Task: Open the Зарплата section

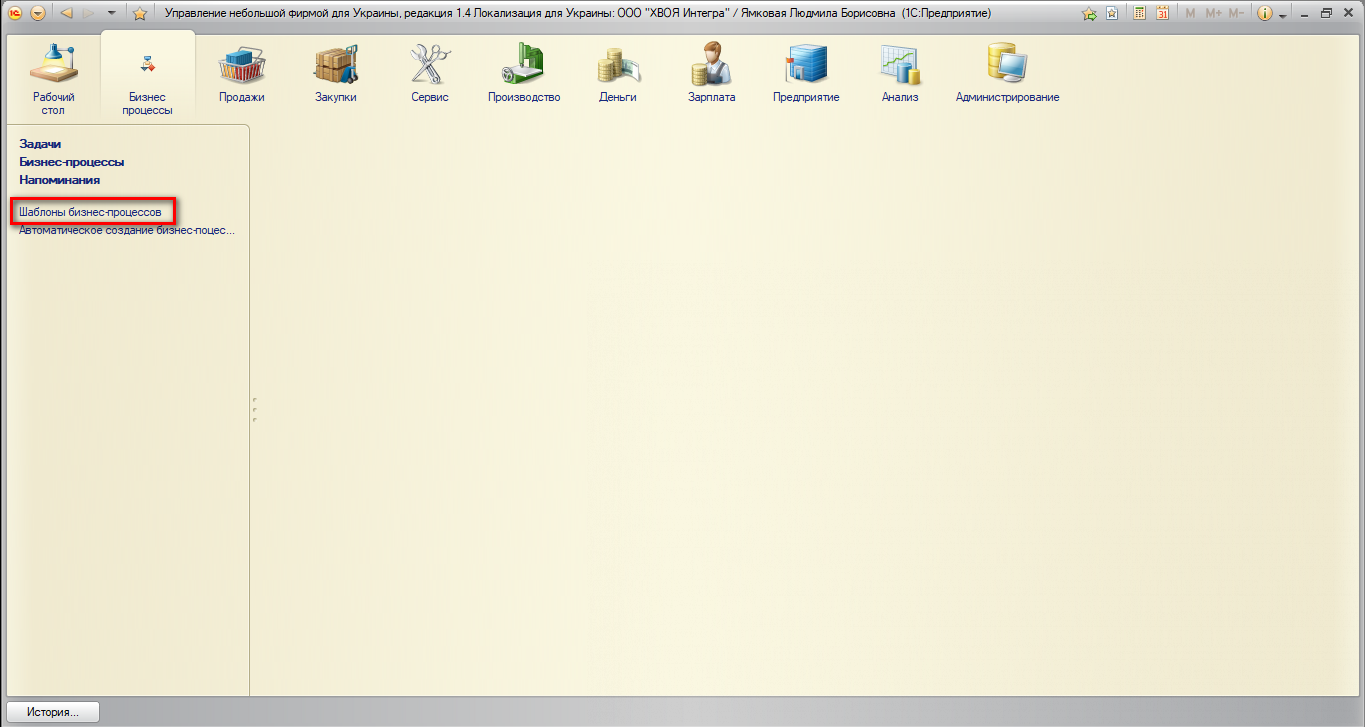Action: [x=711, y=74]
